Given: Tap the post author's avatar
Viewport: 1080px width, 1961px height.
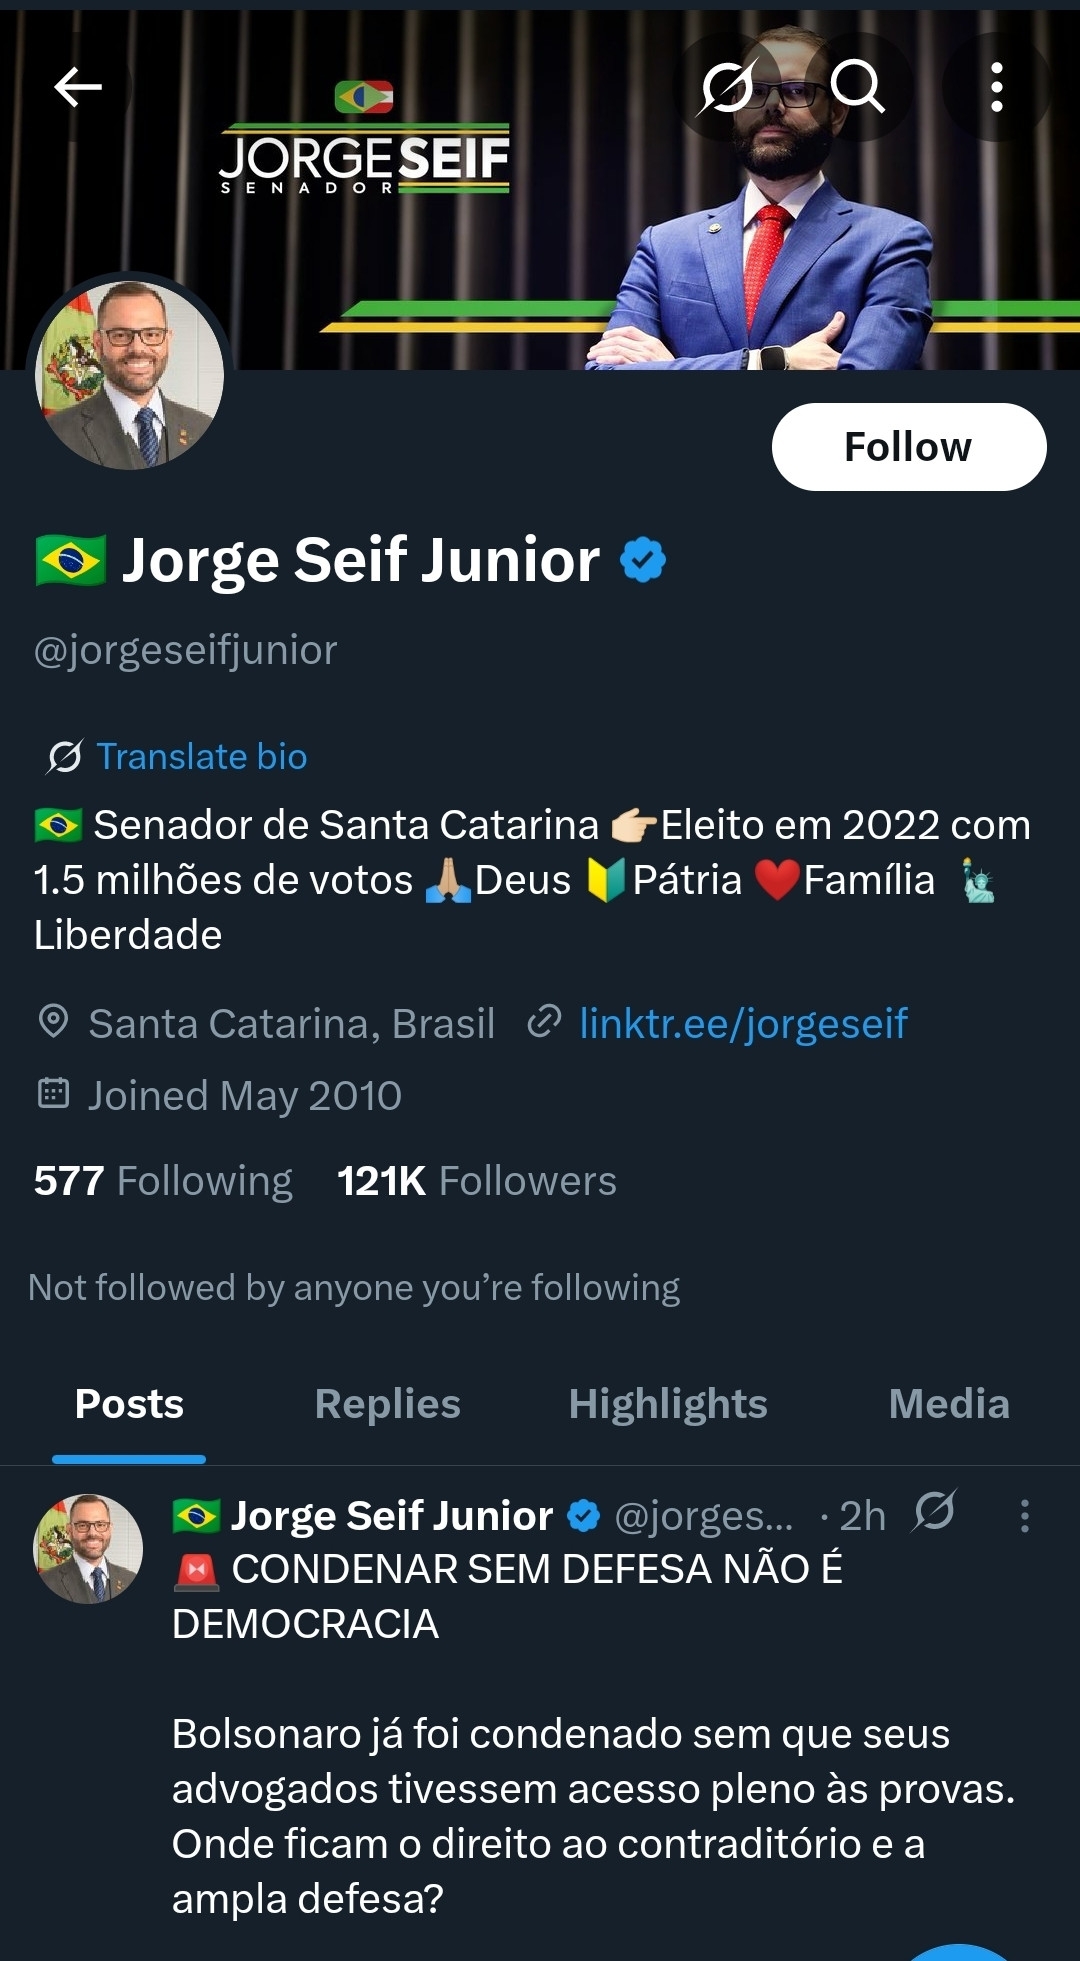Looking at the screenshot, I should [x=89, y=1549].
